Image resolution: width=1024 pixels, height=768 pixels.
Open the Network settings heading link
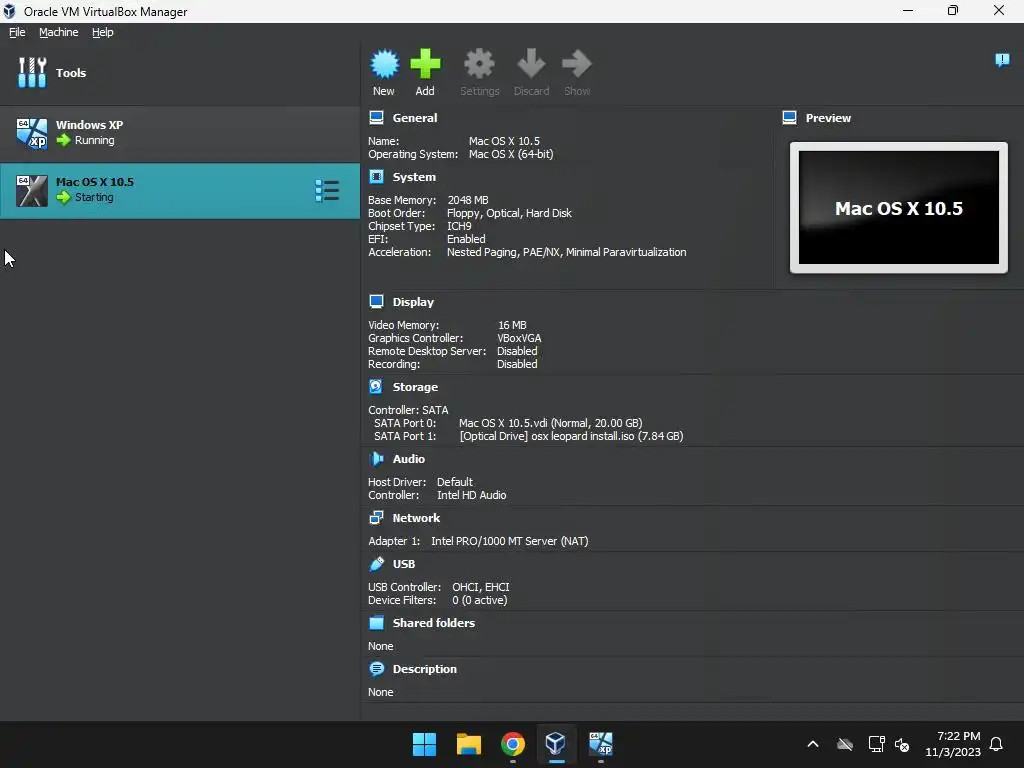pyautogui.click(x=416, y=518)
